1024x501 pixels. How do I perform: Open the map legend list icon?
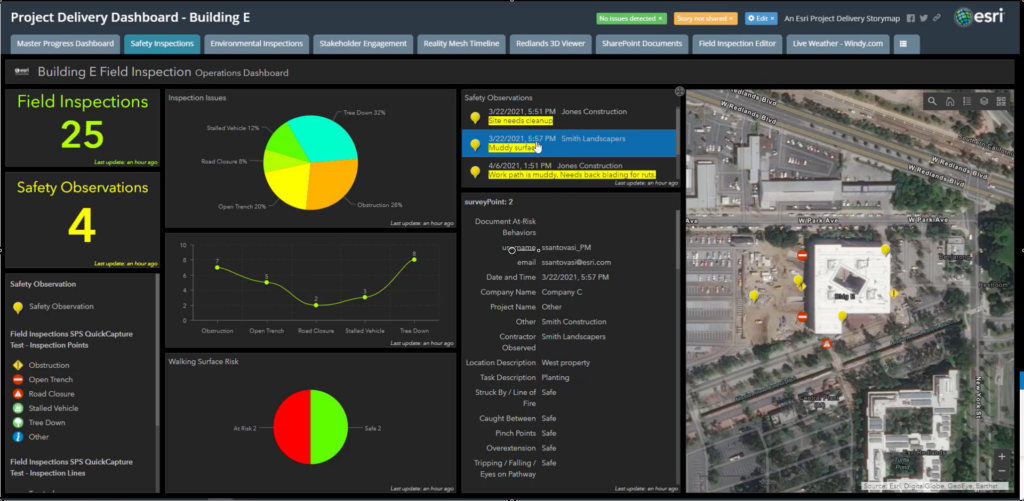tap(967, 101)
